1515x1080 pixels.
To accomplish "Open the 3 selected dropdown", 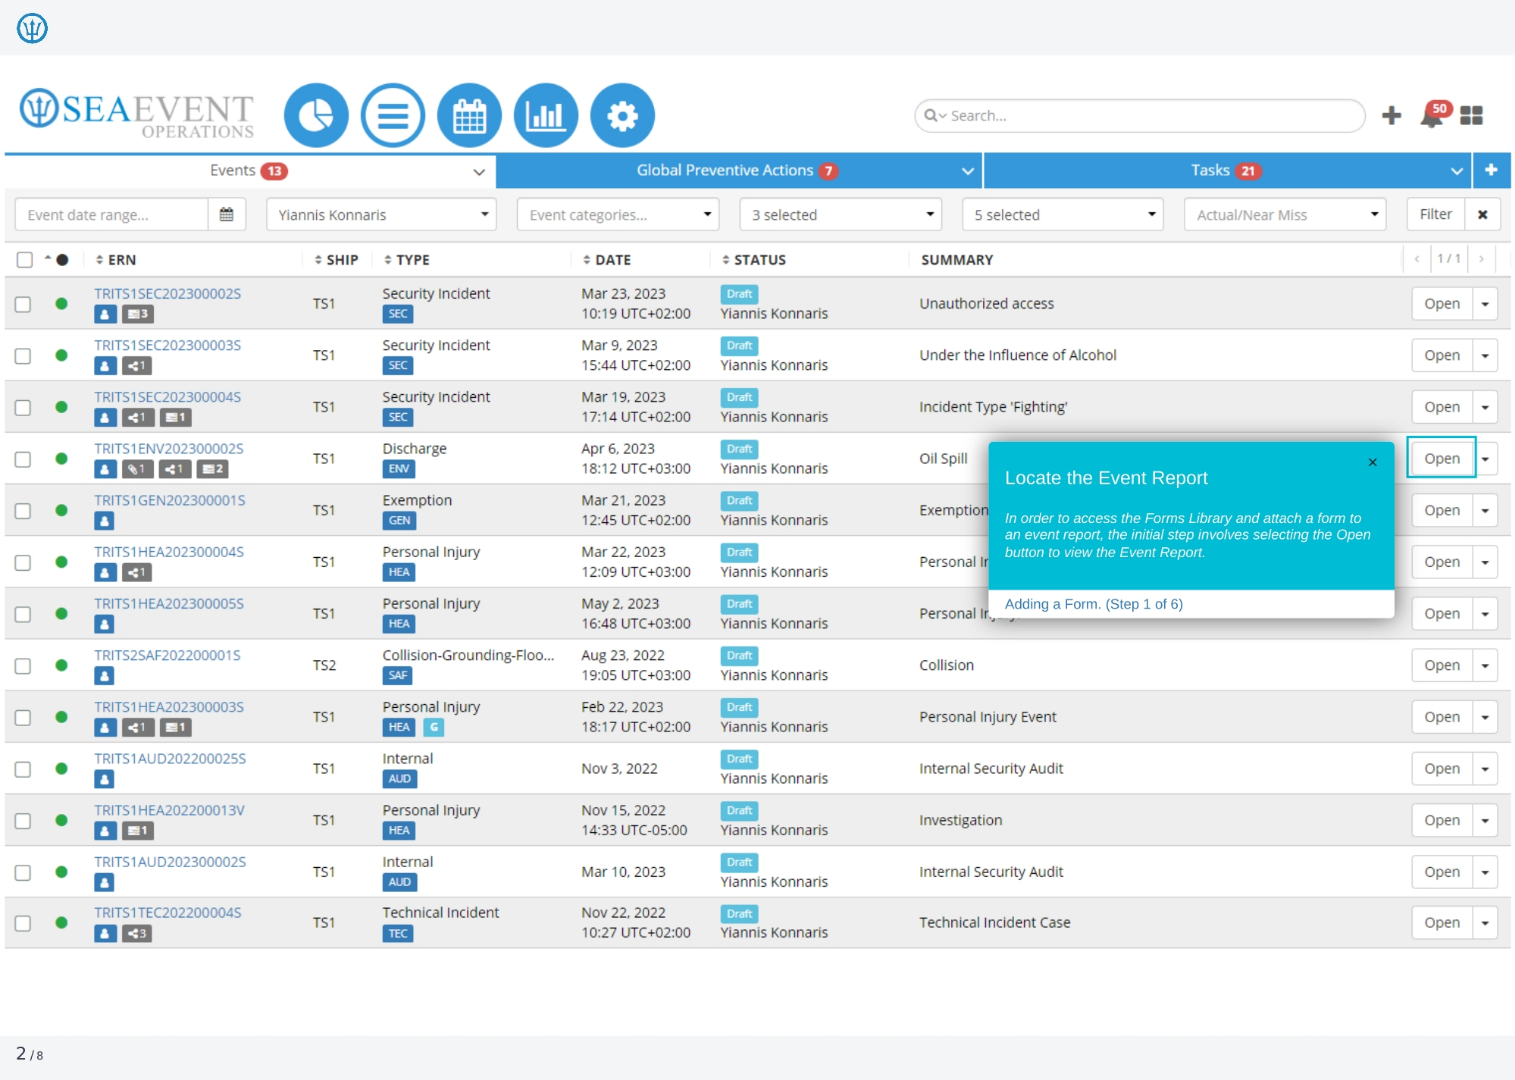I will (x=841, y=215).
